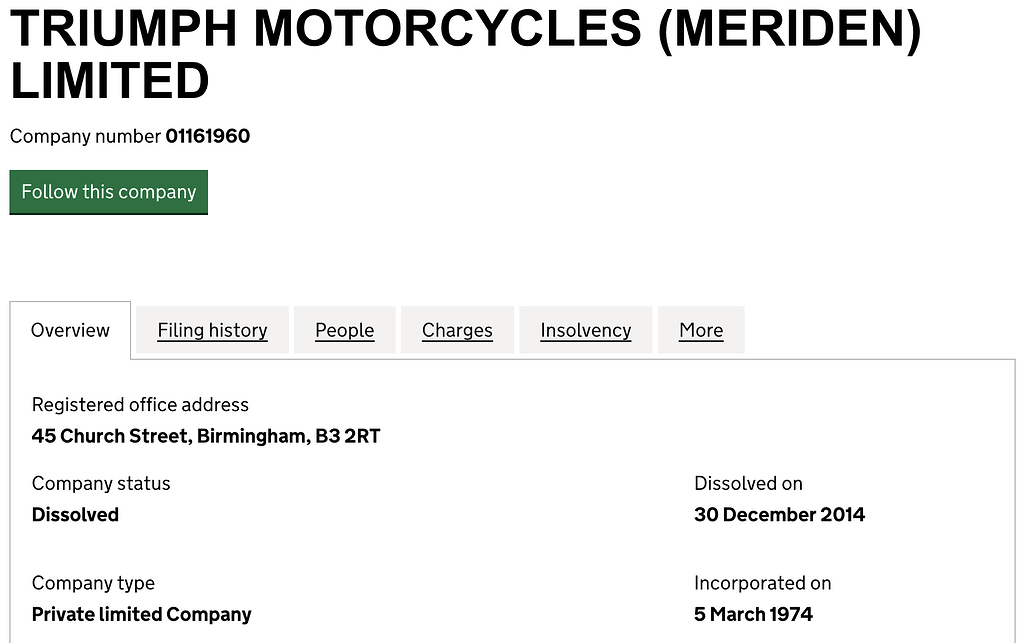Switch to the Filing history tab
1024x643 pixels.
[212, 330]
